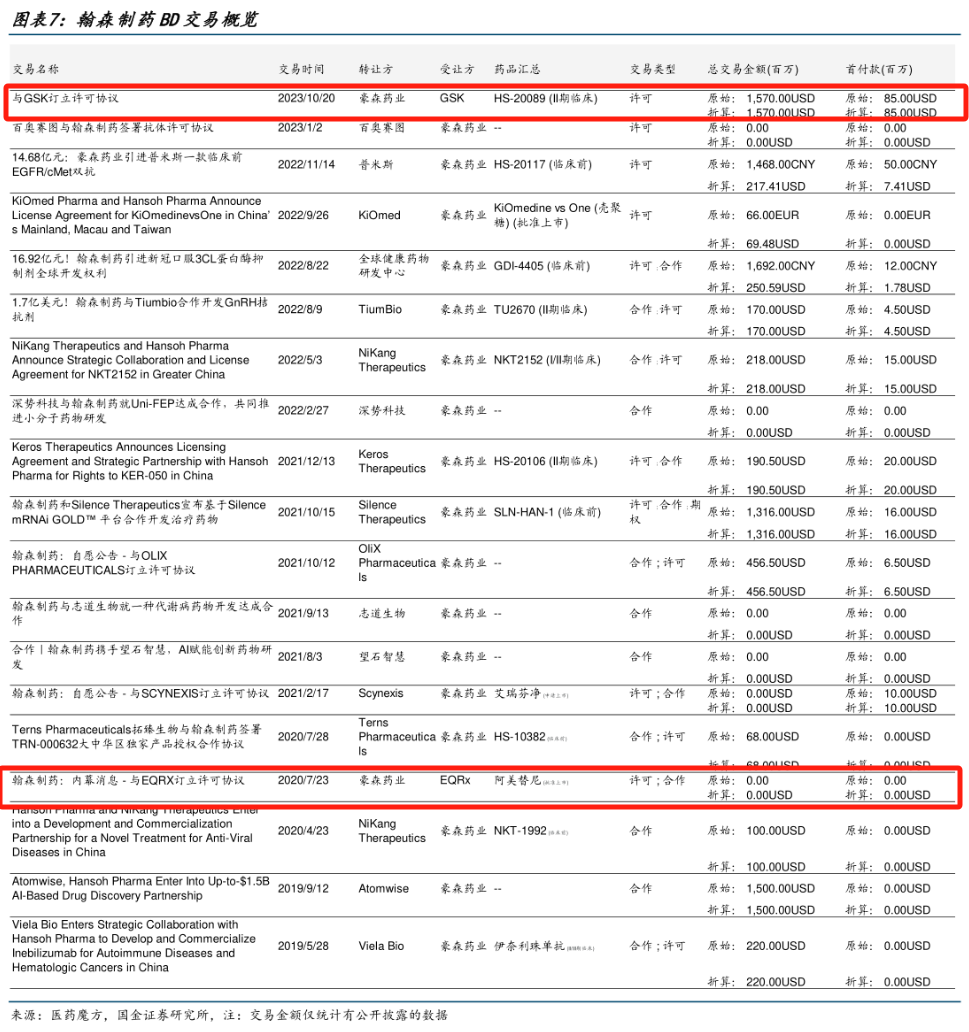969x1032 pixels.
Task: Select the 交易时间 column header
Action: point(301,69)
